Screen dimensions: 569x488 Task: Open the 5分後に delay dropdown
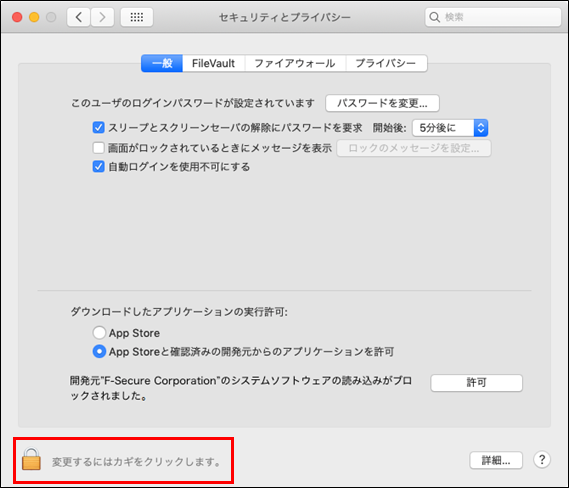point(450,128)
